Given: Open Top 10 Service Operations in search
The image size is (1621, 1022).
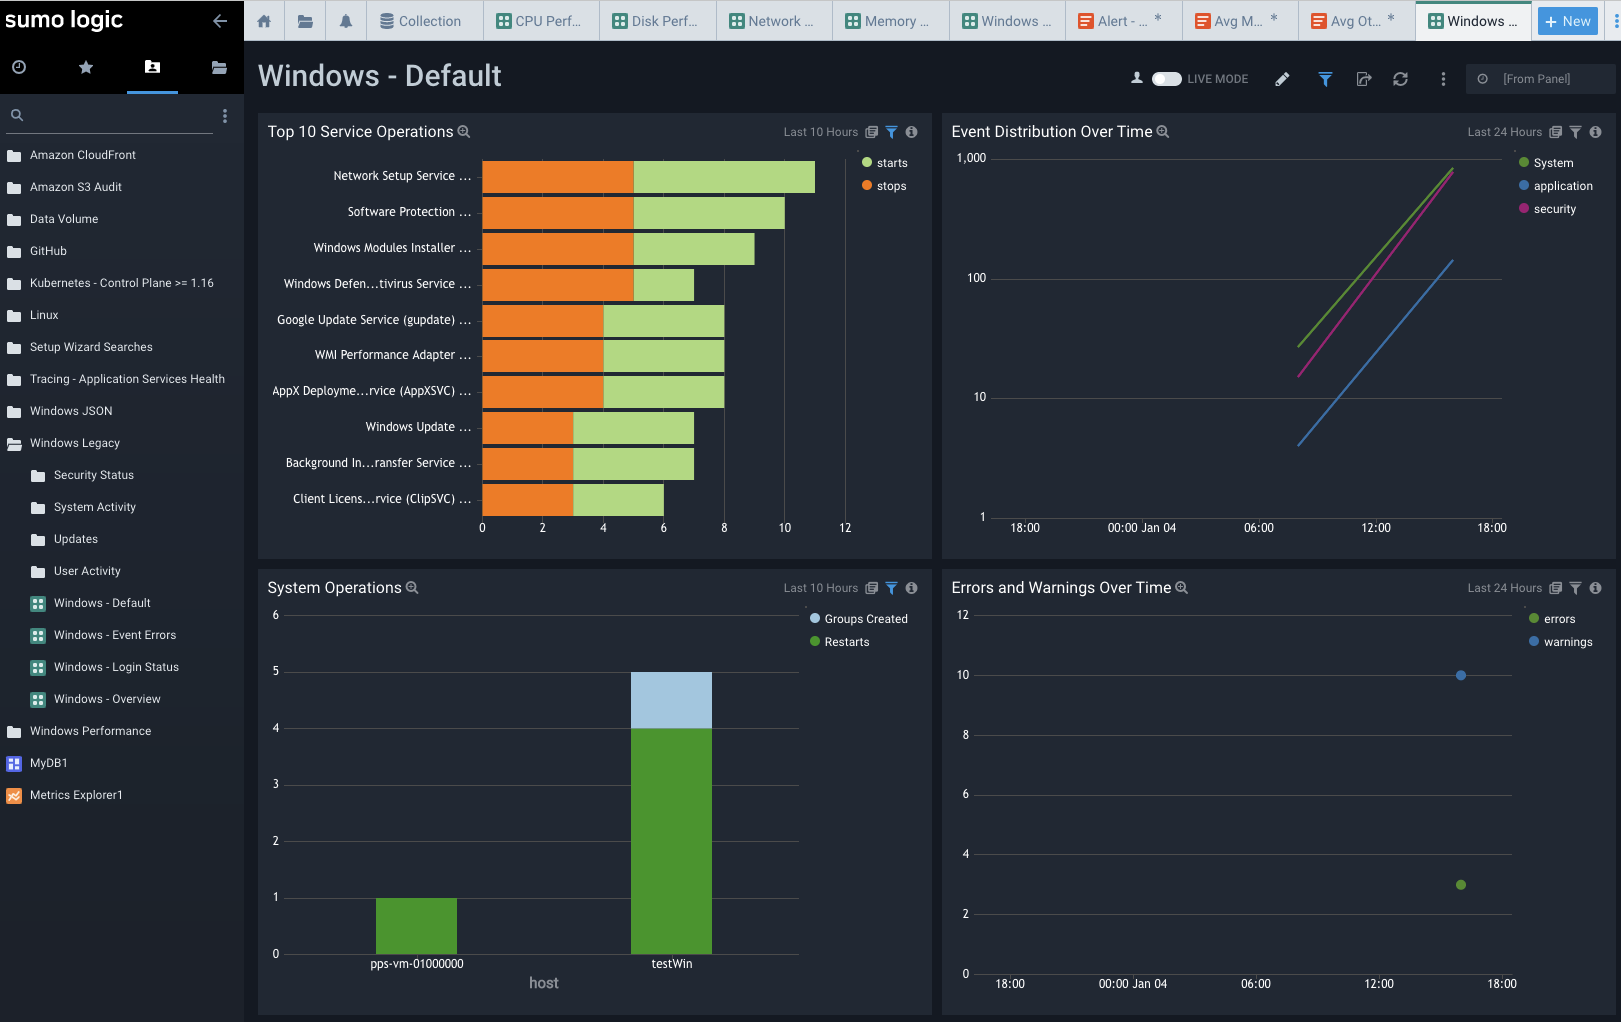Looking at the screenshot, I should point(464,132).
